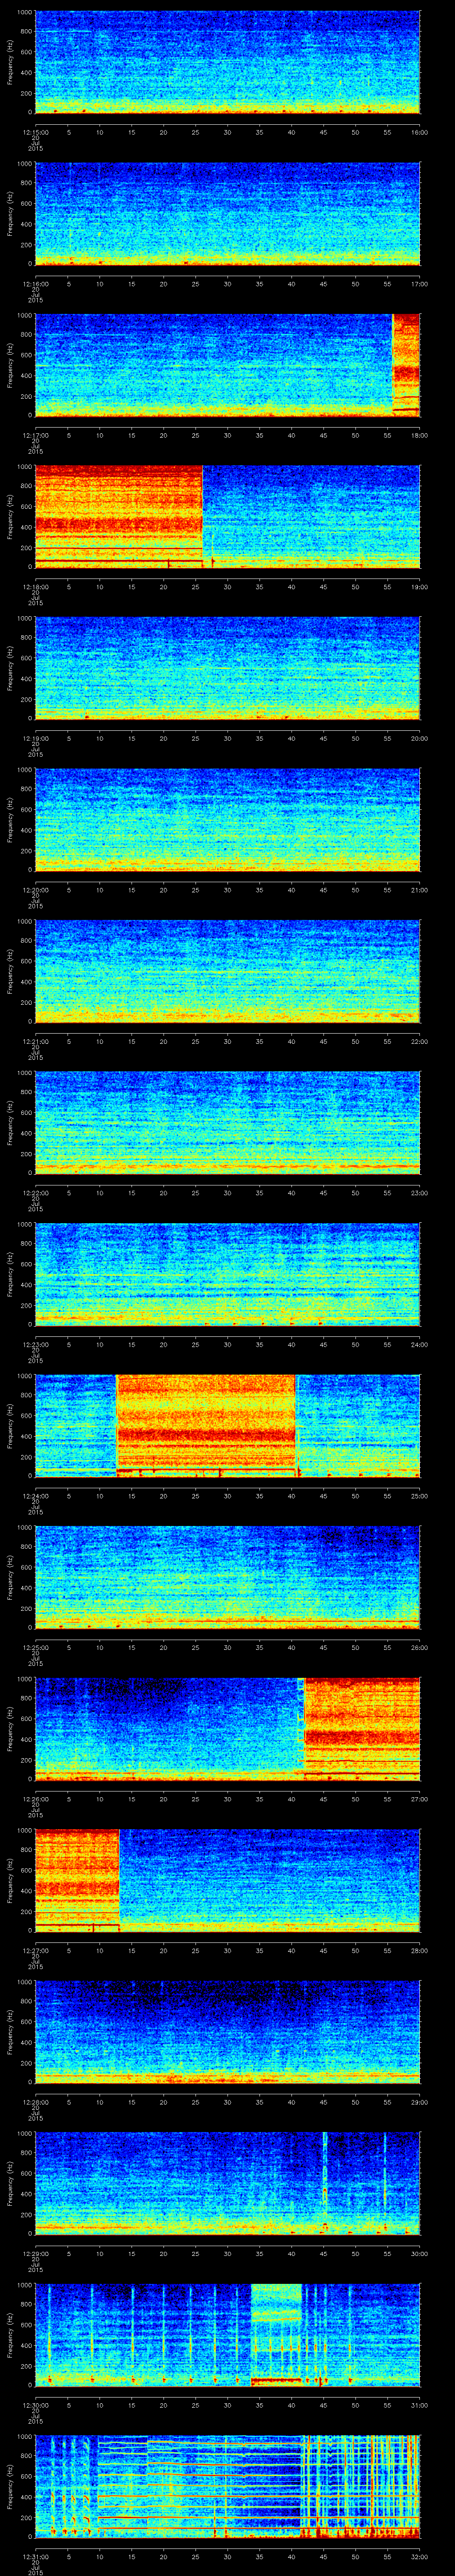Click the red broadband burst in the 12:18 panel

tap(119, 517)
